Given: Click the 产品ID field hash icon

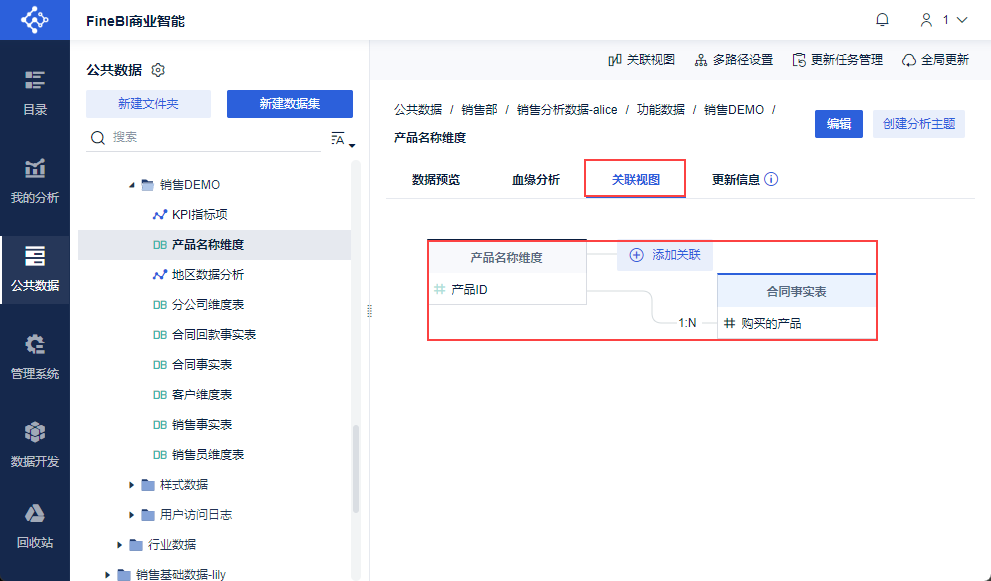Looking at the screenshot, I should (x=440, y=290).
